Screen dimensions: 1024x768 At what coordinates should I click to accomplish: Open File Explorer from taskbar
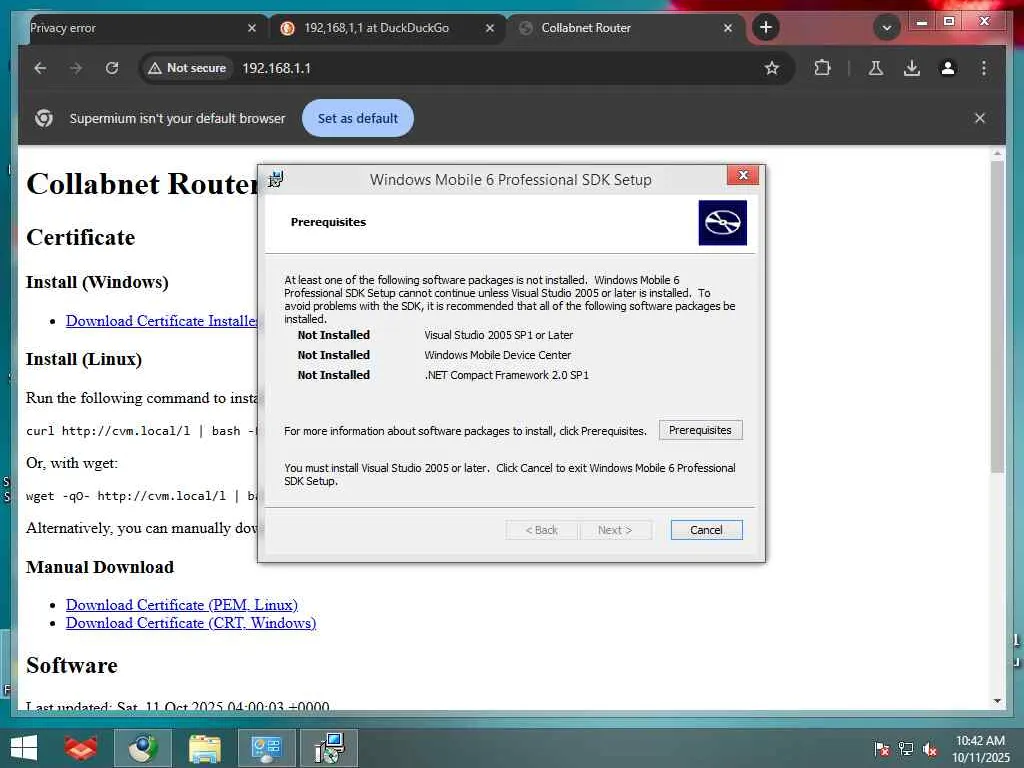[x=204, y=748]
